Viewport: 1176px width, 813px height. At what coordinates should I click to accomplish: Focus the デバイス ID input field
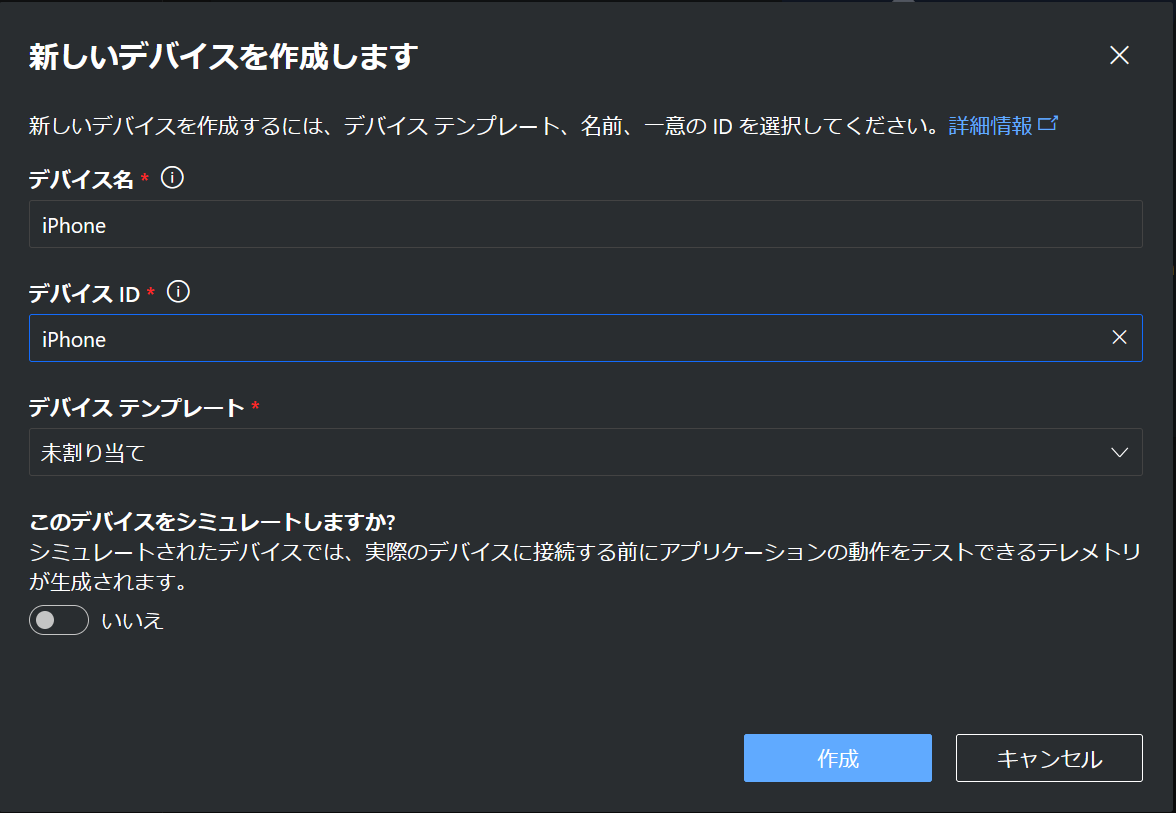tap(586, 338)
